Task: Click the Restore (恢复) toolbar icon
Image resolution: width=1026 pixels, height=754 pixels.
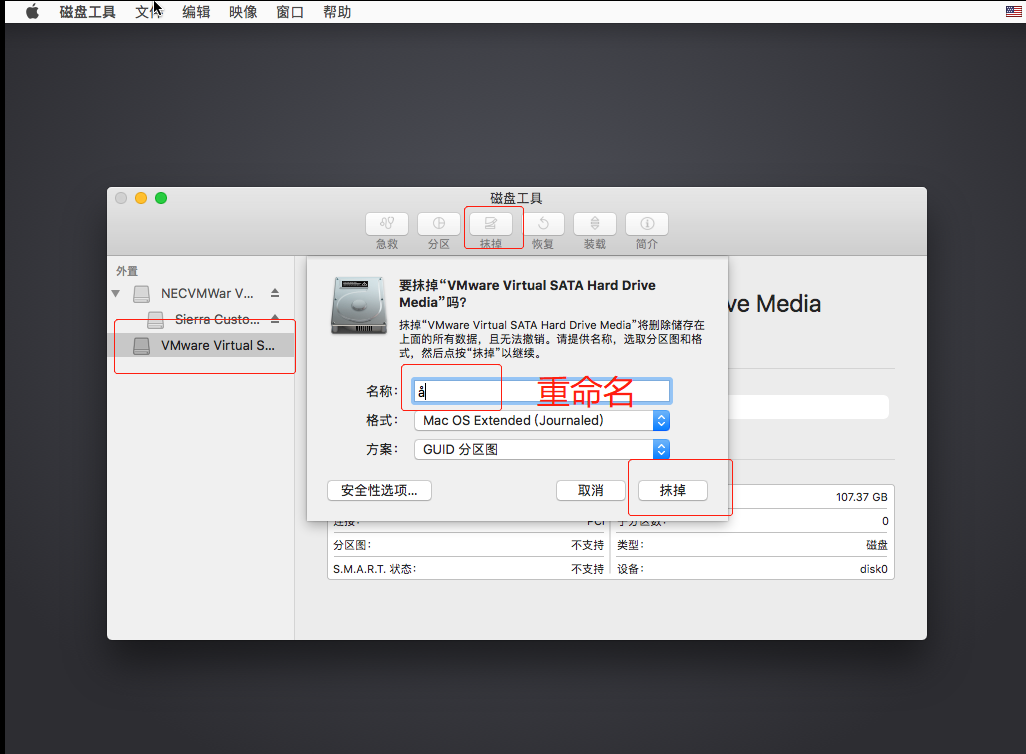Action: click(x=542, y=224)
